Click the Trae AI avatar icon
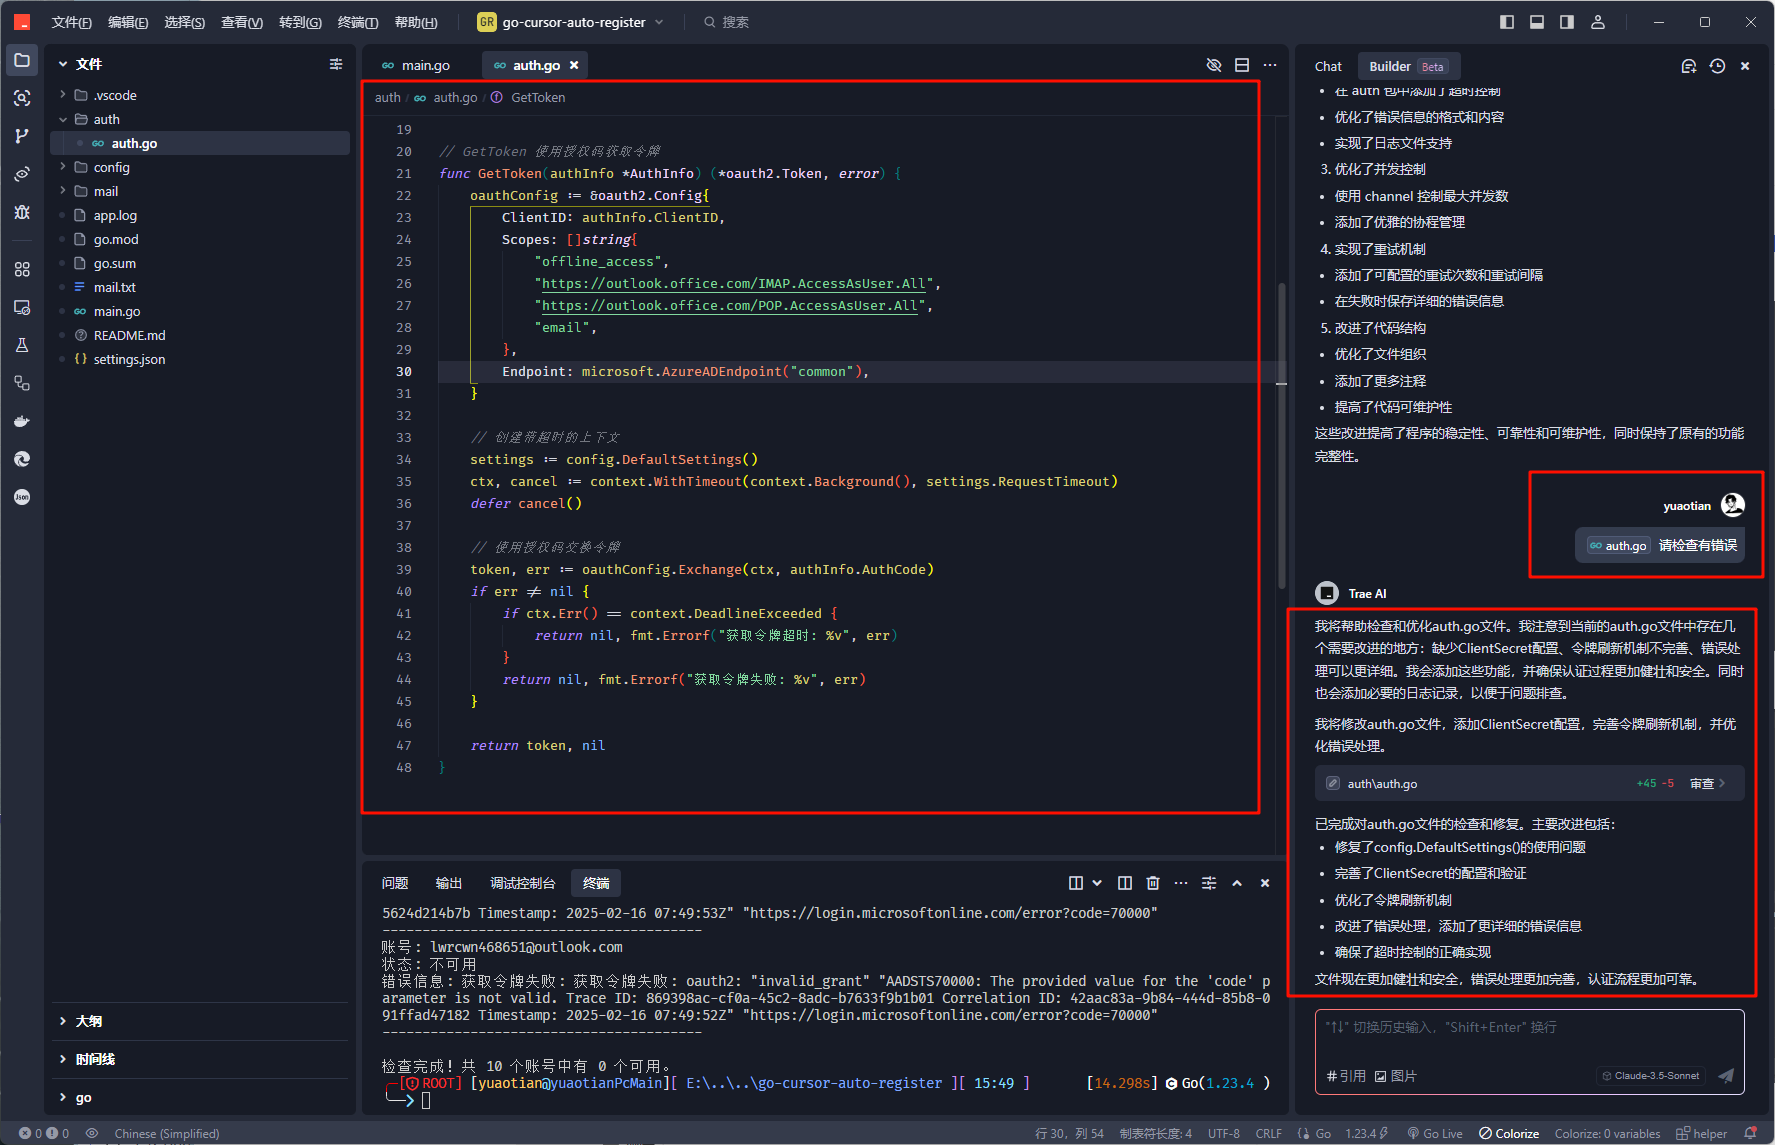 [1327, 593]
